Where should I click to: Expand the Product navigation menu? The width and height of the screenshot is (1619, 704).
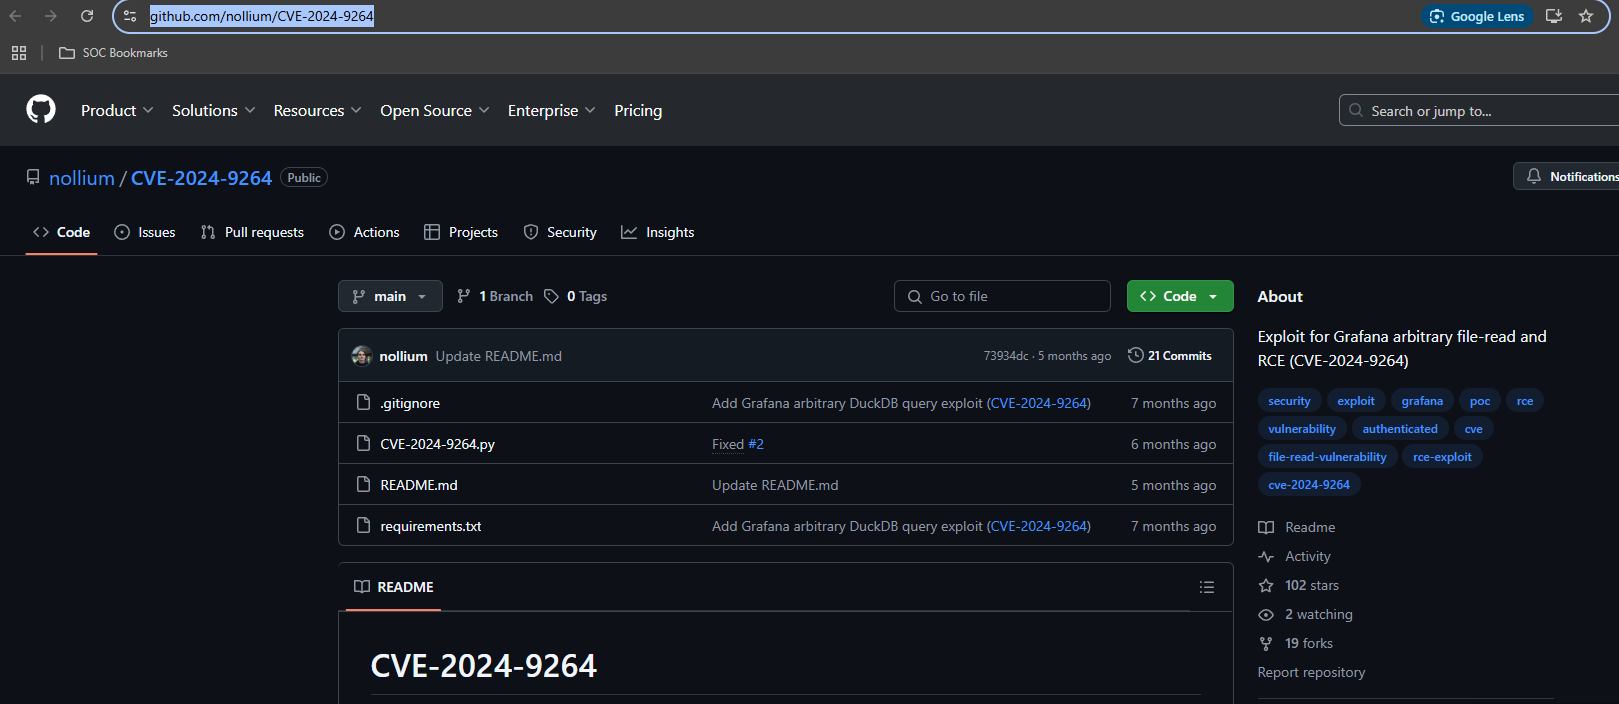click(x=116, y=110)
